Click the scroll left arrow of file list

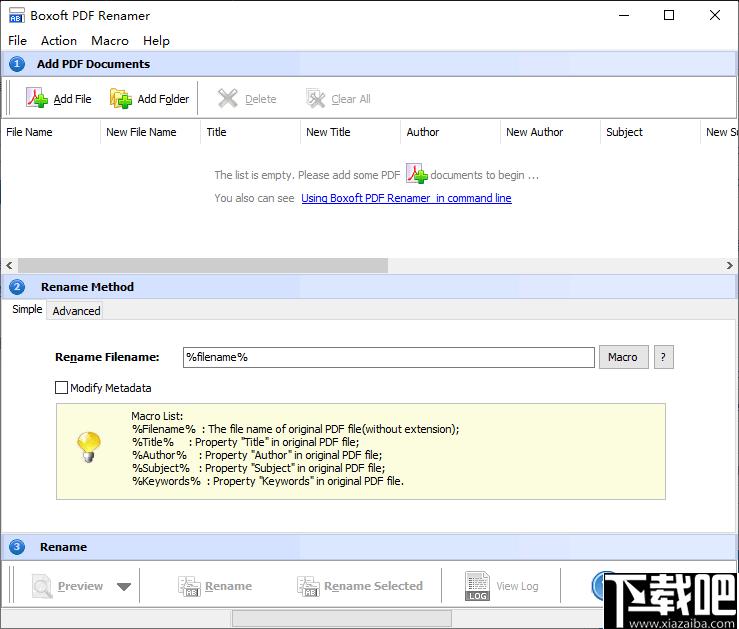[x=9, y=265]
